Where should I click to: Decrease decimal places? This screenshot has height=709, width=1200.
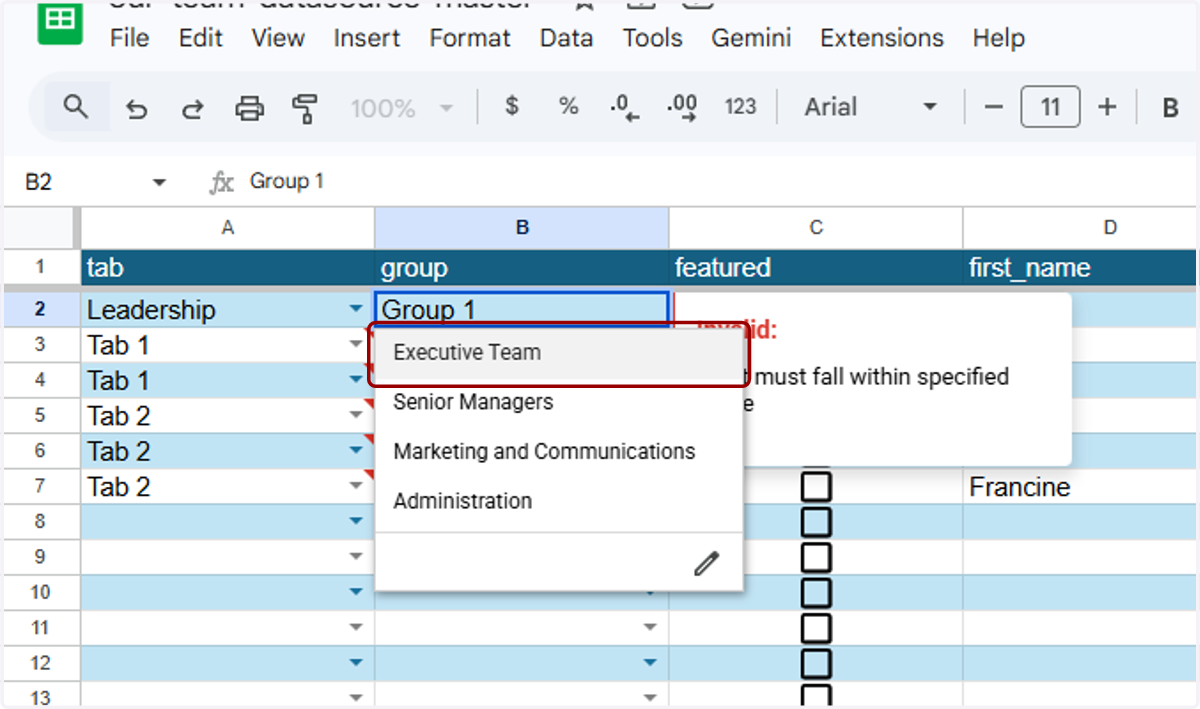[x=625, y=107]
